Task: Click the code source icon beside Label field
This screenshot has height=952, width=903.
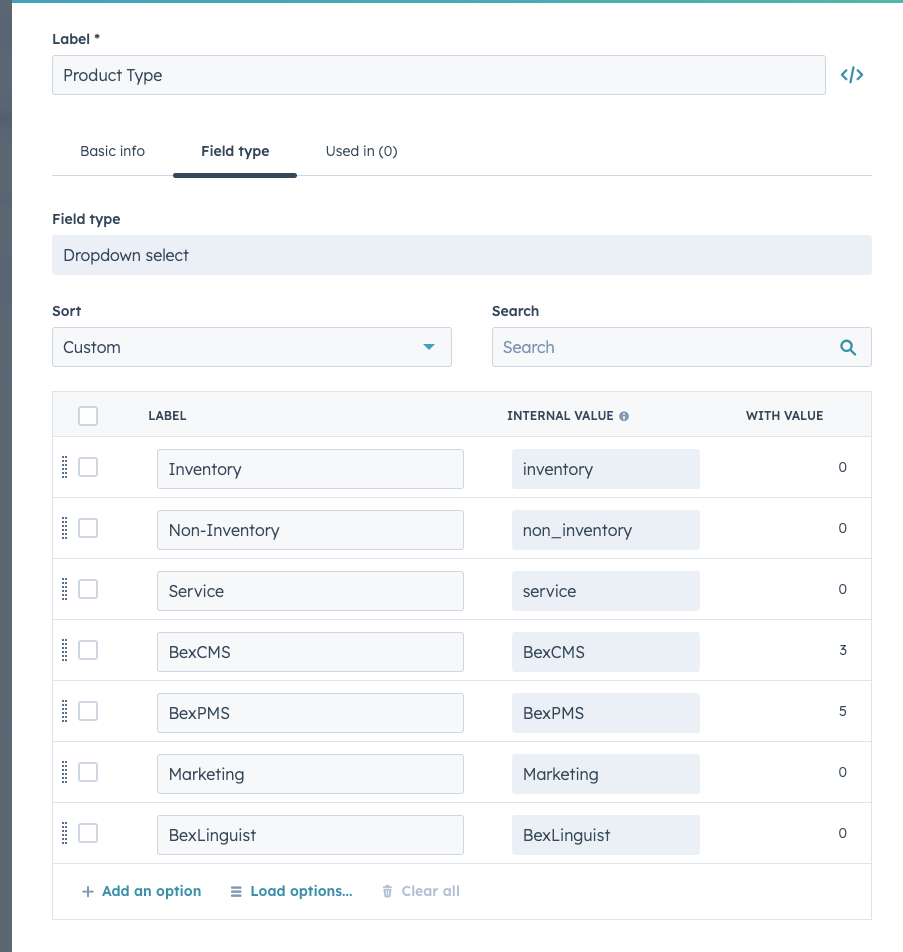Action: (x=852, y=74)
